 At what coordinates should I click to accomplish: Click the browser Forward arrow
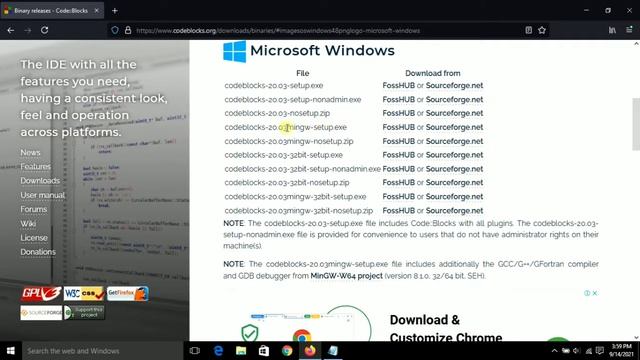pyautogui.click(x=27, y=30)
